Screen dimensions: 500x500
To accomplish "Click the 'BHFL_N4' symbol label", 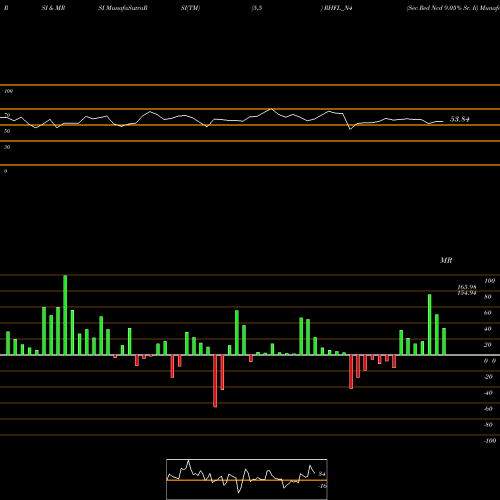I will pyautogui.click(x=338, y=8).
